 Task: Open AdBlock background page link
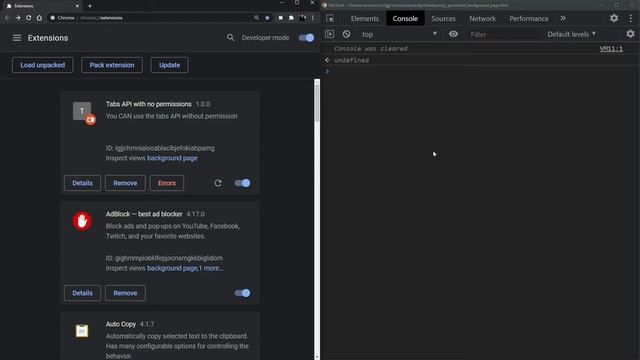172,268
